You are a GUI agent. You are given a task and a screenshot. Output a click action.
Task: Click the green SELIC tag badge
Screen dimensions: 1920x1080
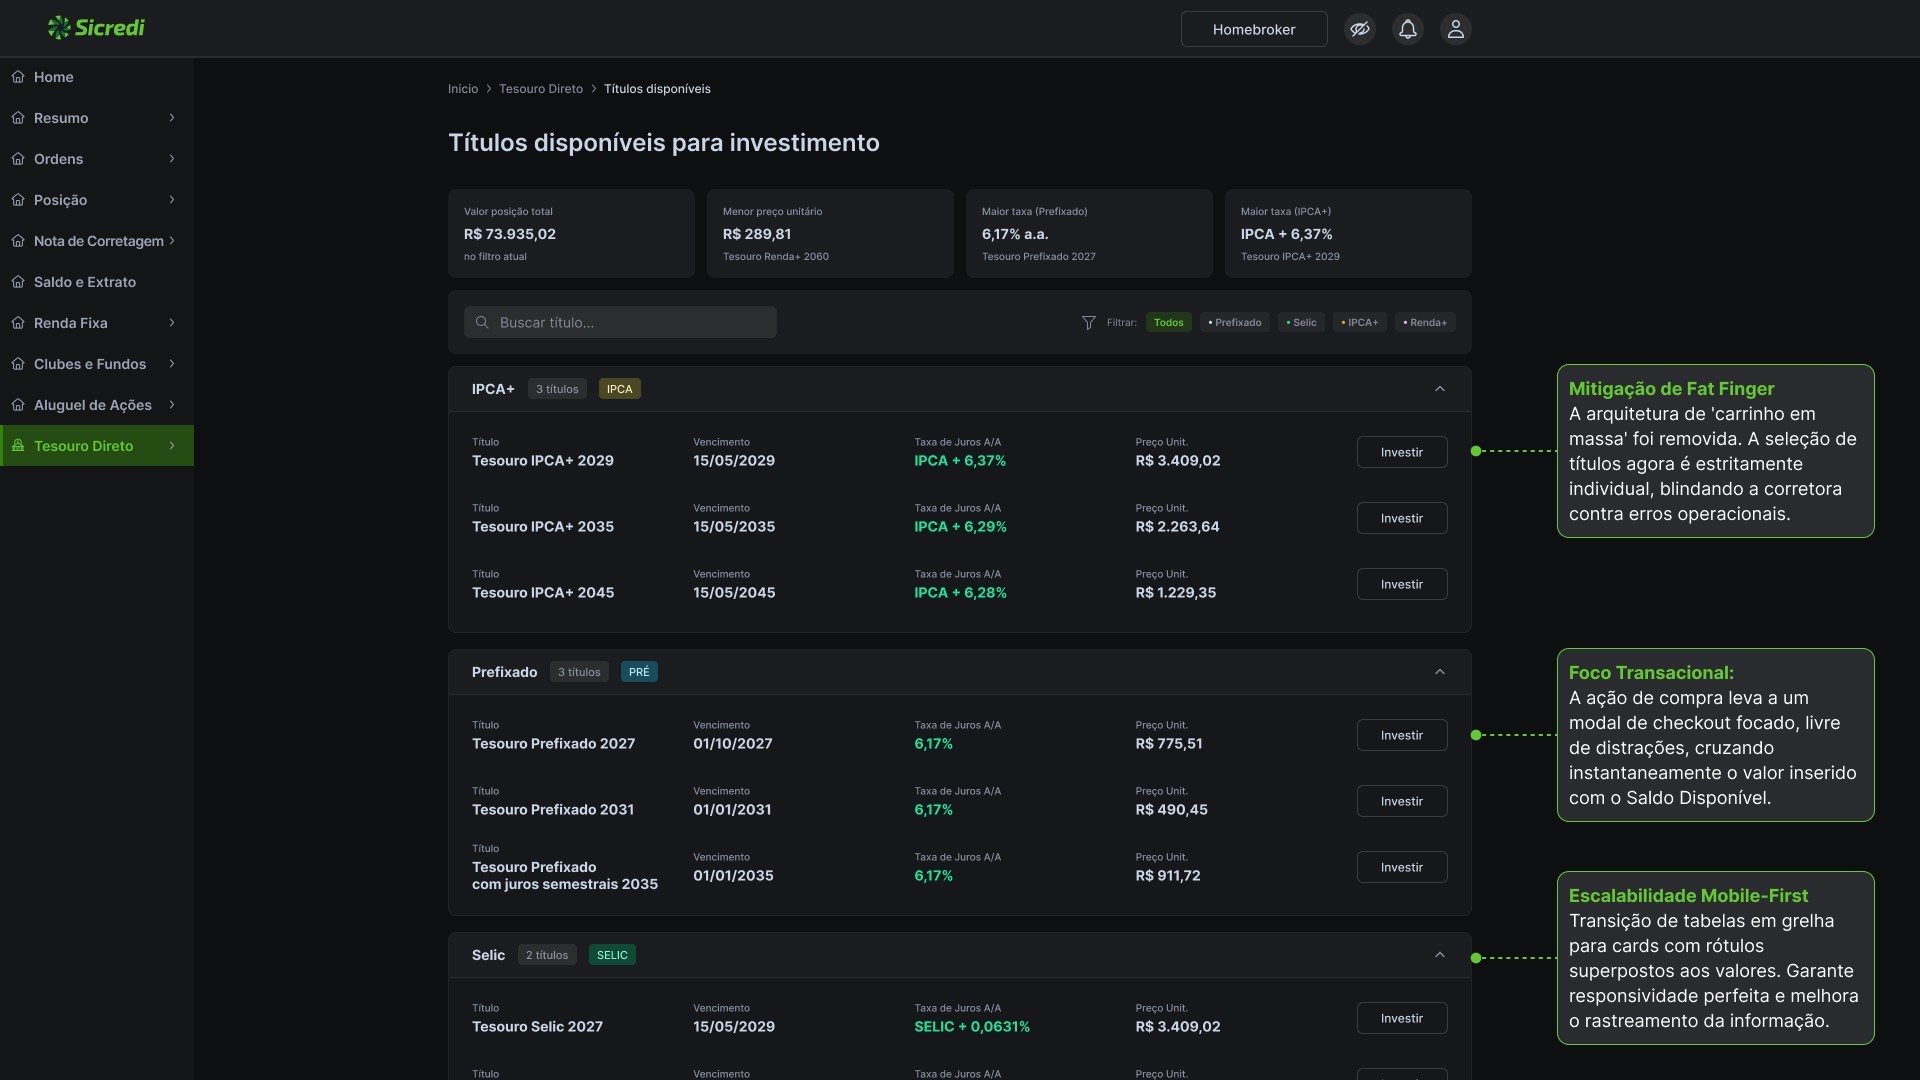(x=612, y=955)
